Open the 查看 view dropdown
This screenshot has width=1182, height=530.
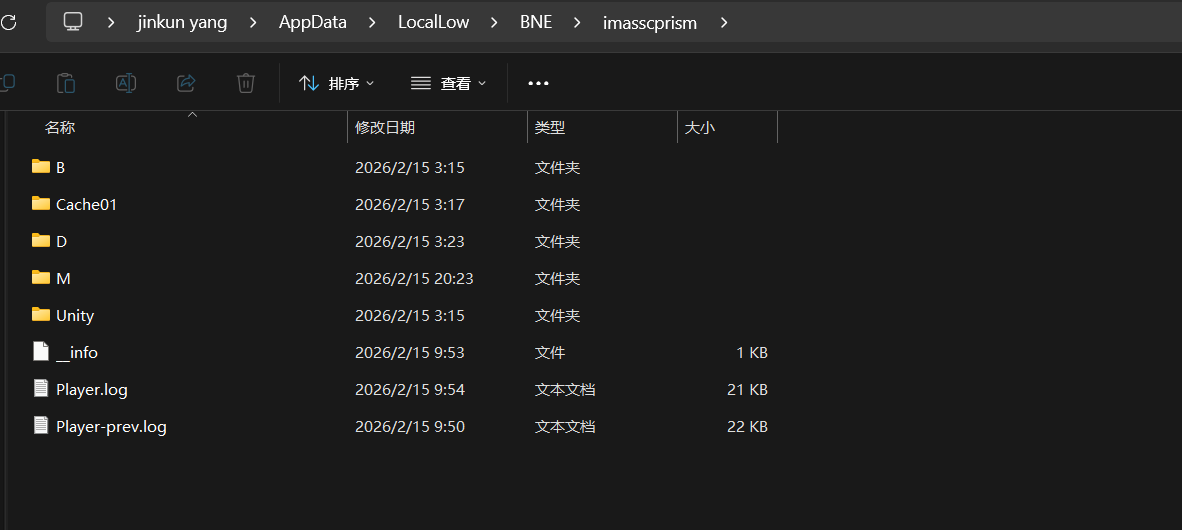pos(449,84)
